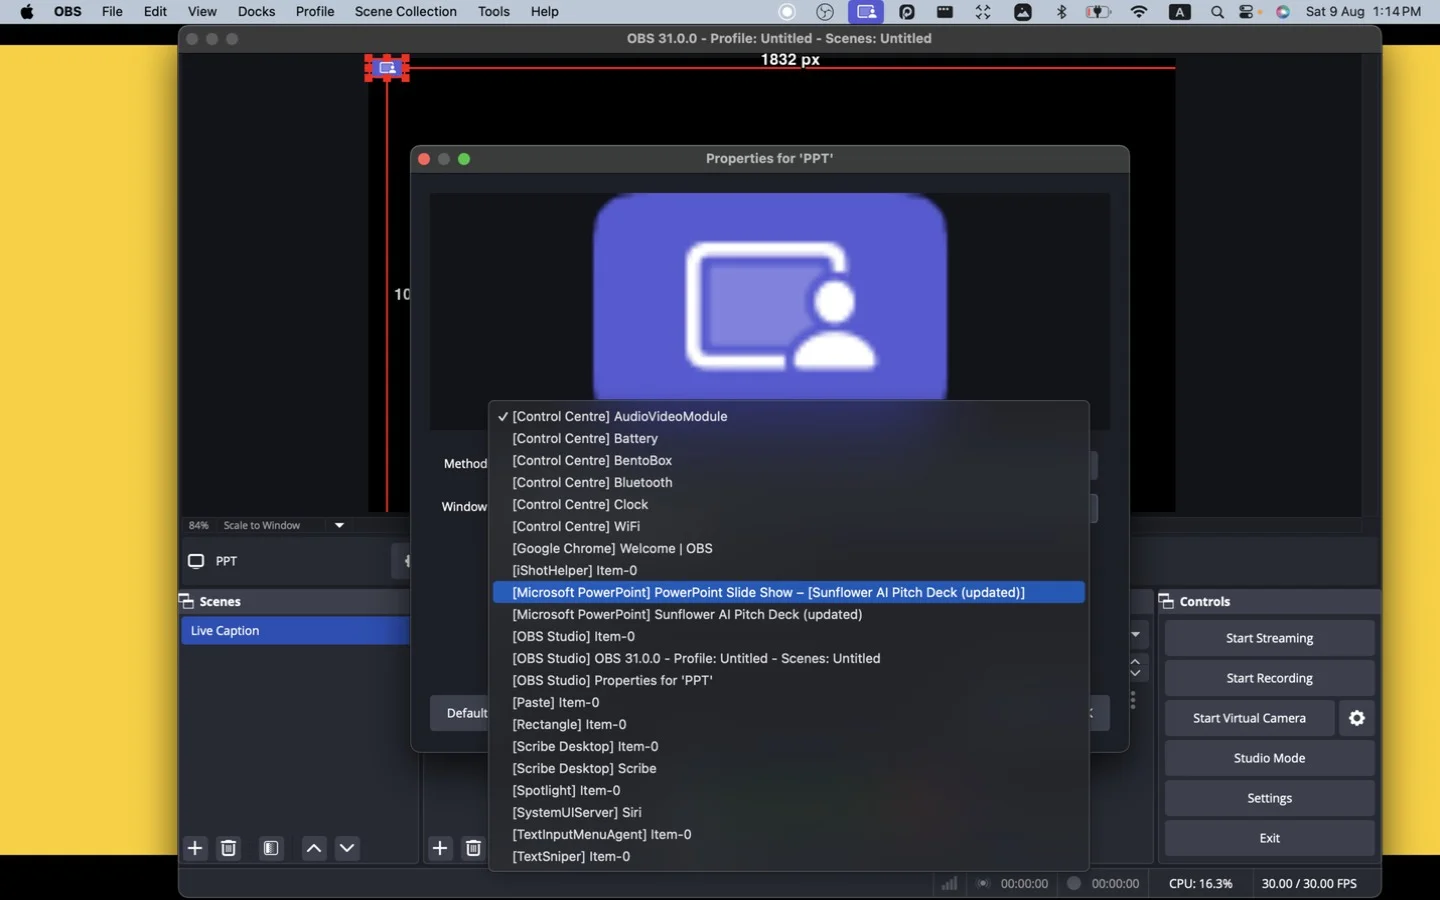Viewport: 1440px width, 900px height.
Task: Choose SystemUIServer Siri option
Action: point(789,812)
